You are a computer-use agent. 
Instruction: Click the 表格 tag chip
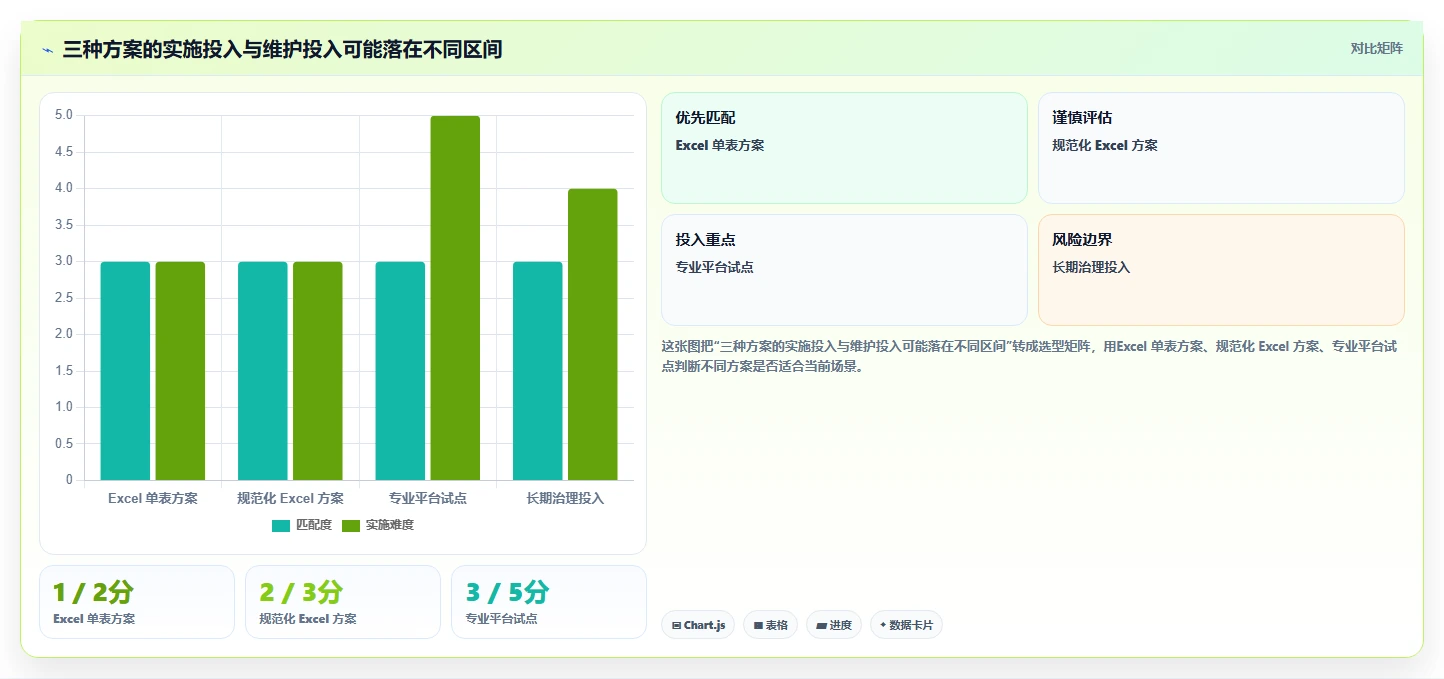coord(770,625)
